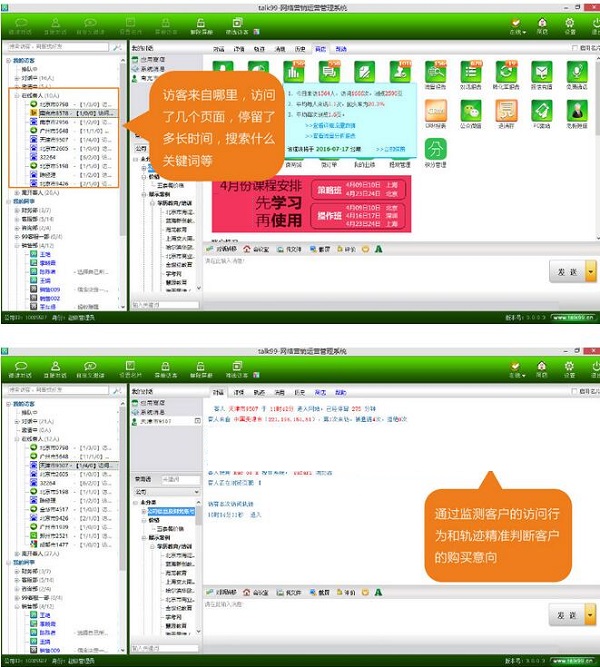
Task: Click the message input area in lower window
Action: [x=374, y=621]
